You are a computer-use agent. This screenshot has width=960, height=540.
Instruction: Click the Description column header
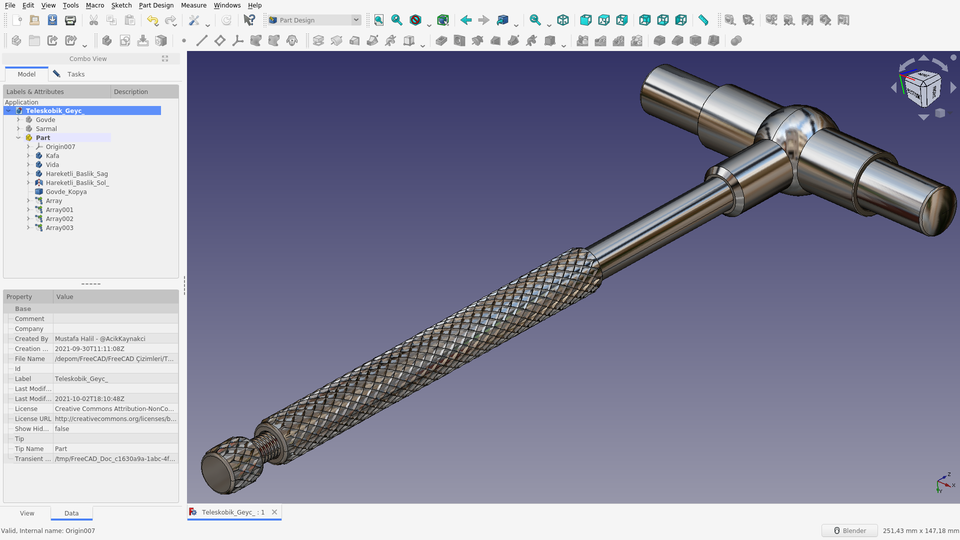point(144,92)
